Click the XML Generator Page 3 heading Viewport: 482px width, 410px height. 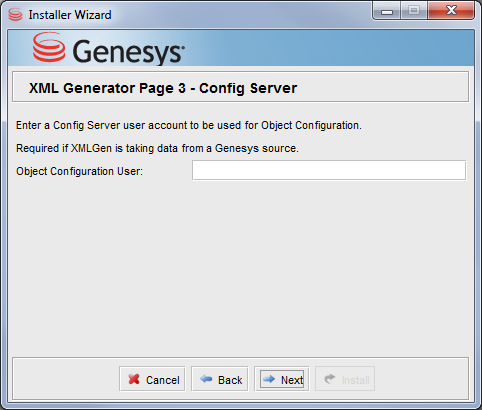pyautogui.click(x=163, y=88)
